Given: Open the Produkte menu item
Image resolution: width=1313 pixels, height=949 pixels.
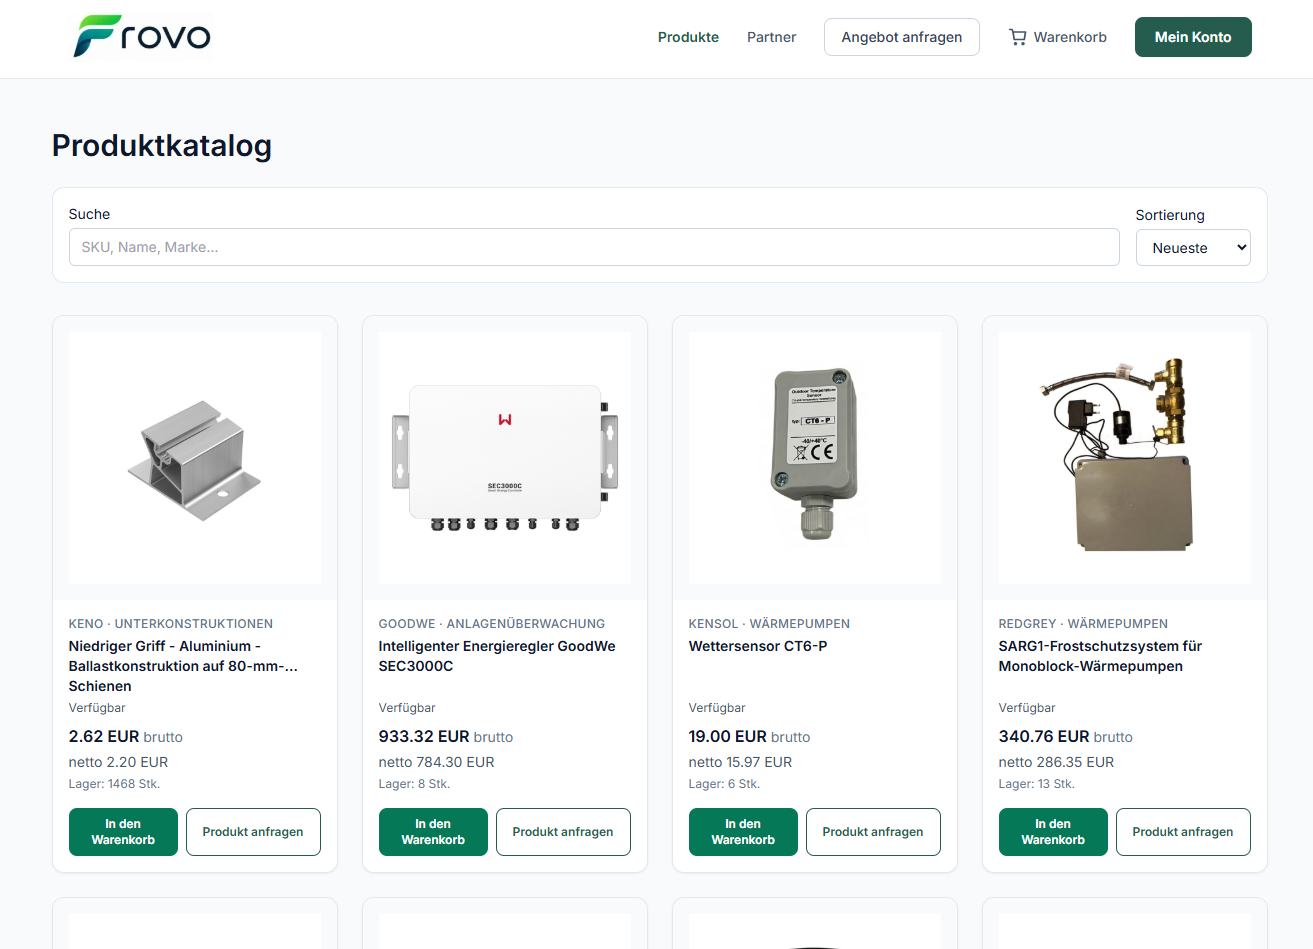Looking at the screenshot, I should point(688,37).
